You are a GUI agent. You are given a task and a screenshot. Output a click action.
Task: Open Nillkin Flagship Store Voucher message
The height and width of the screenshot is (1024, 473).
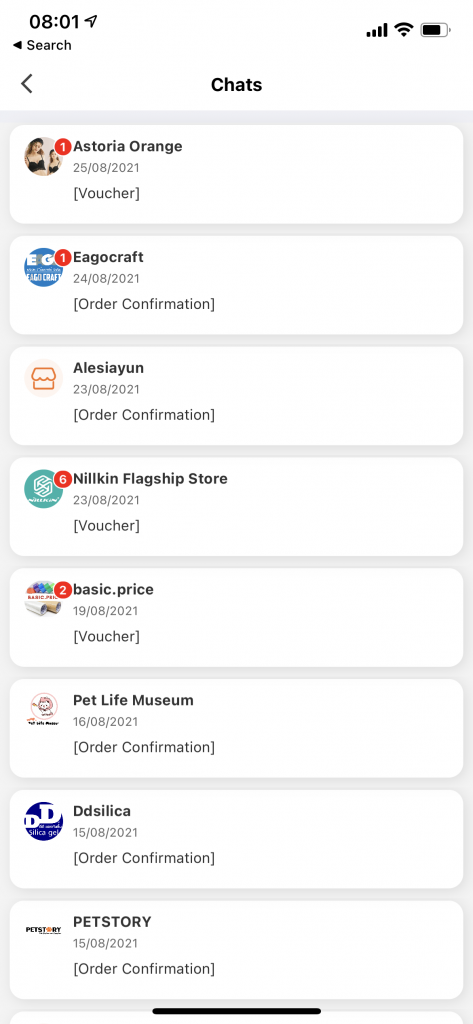236,507
